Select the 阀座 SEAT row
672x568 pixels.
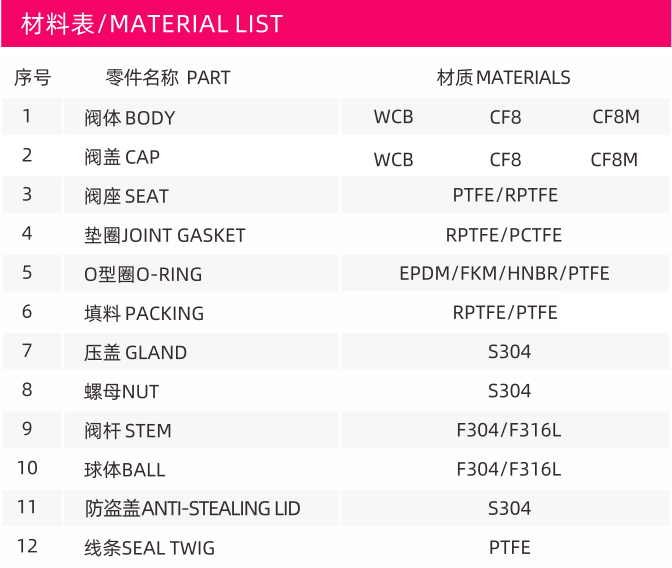(336, 195)
